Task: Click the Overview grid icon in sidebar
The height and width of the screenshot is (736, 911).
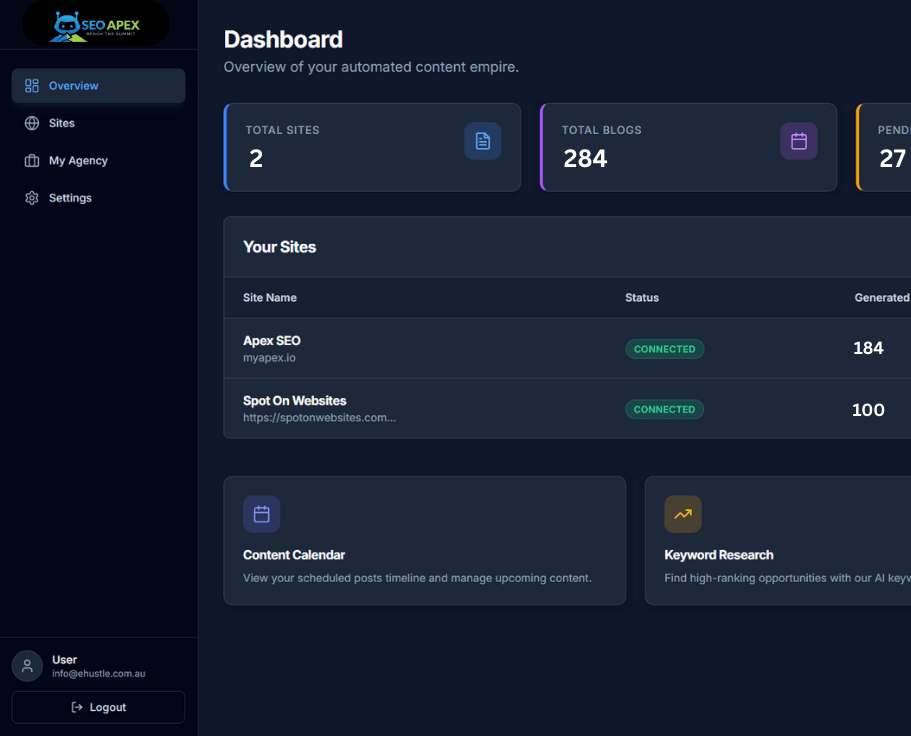Action: coord(32,86)
